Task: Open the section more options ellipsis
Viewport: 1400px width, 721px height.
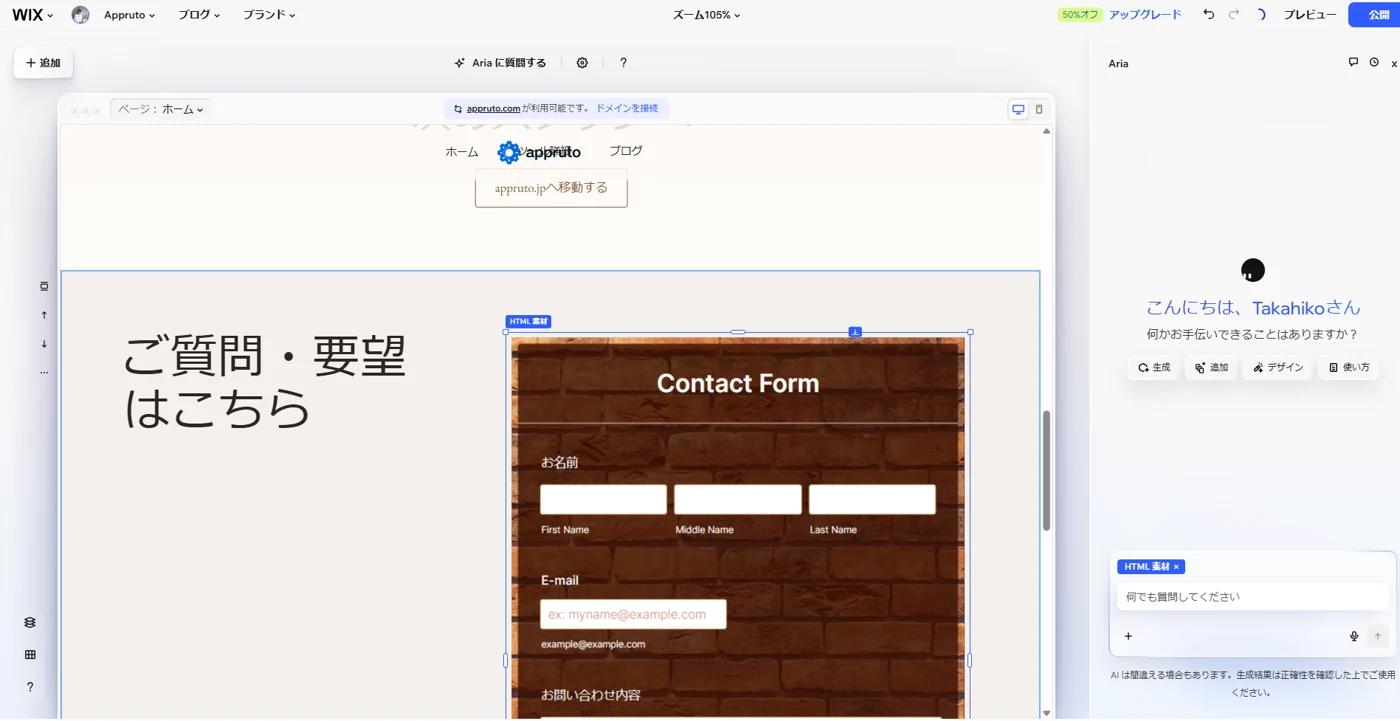Action: [44, 372]
